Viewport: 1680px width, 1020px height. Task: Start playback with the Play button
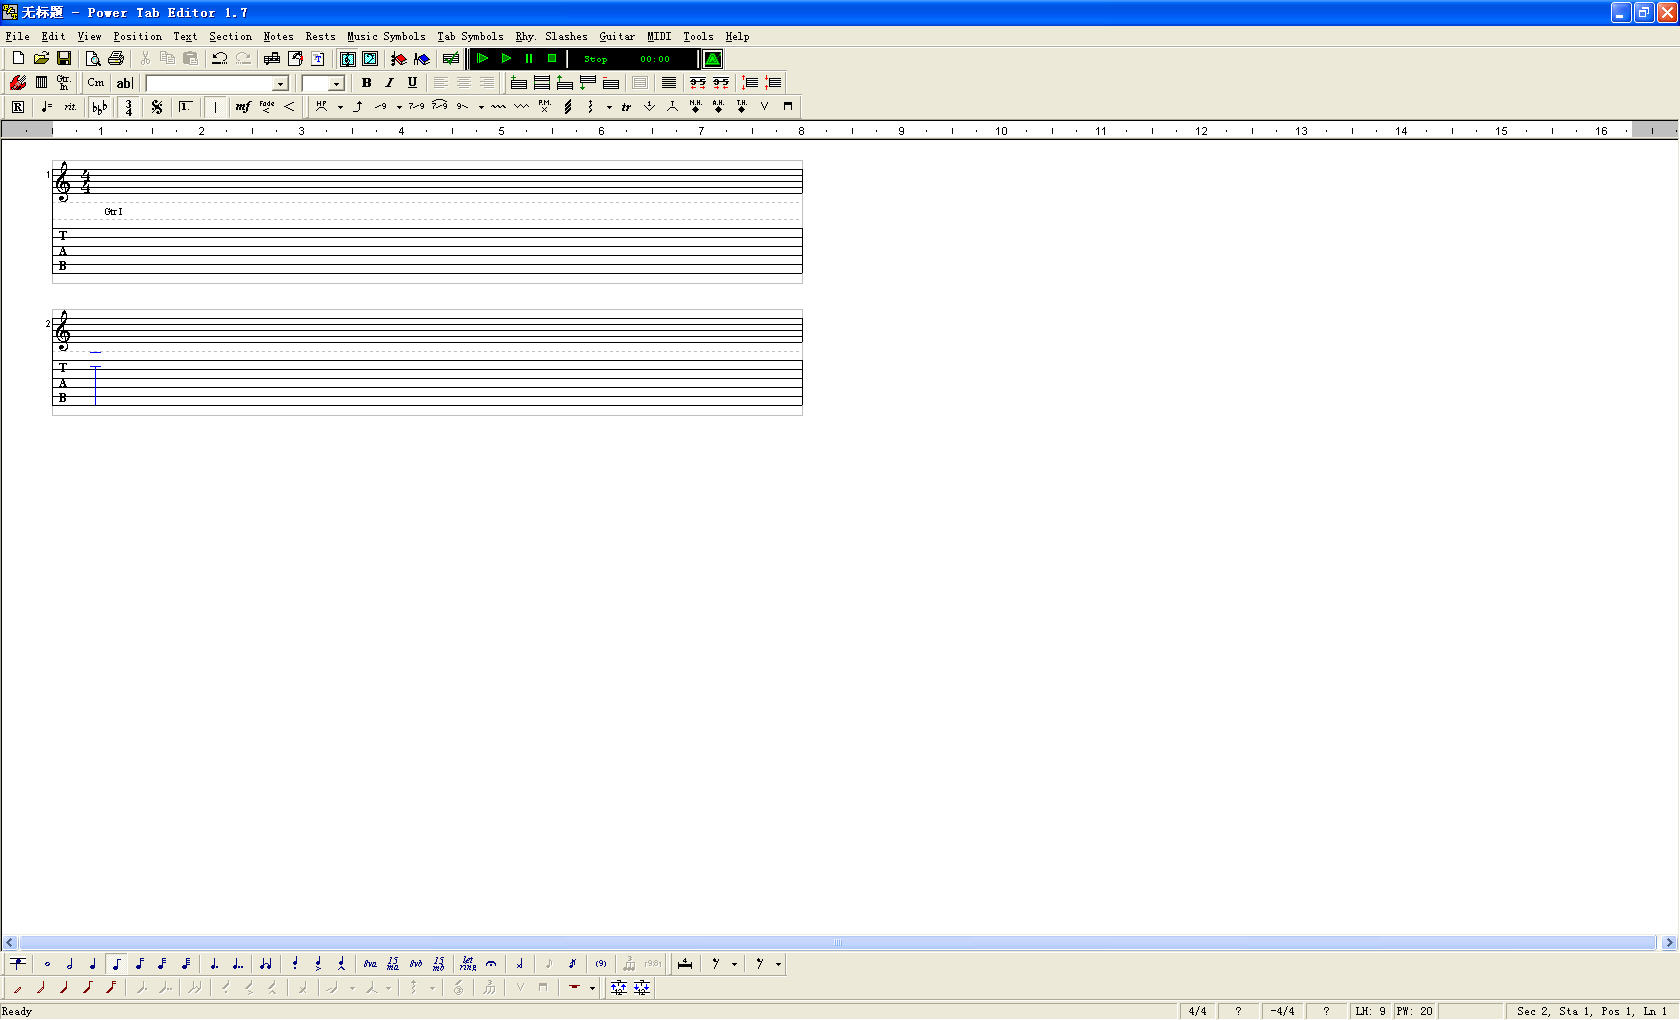(x=506, y=59)
